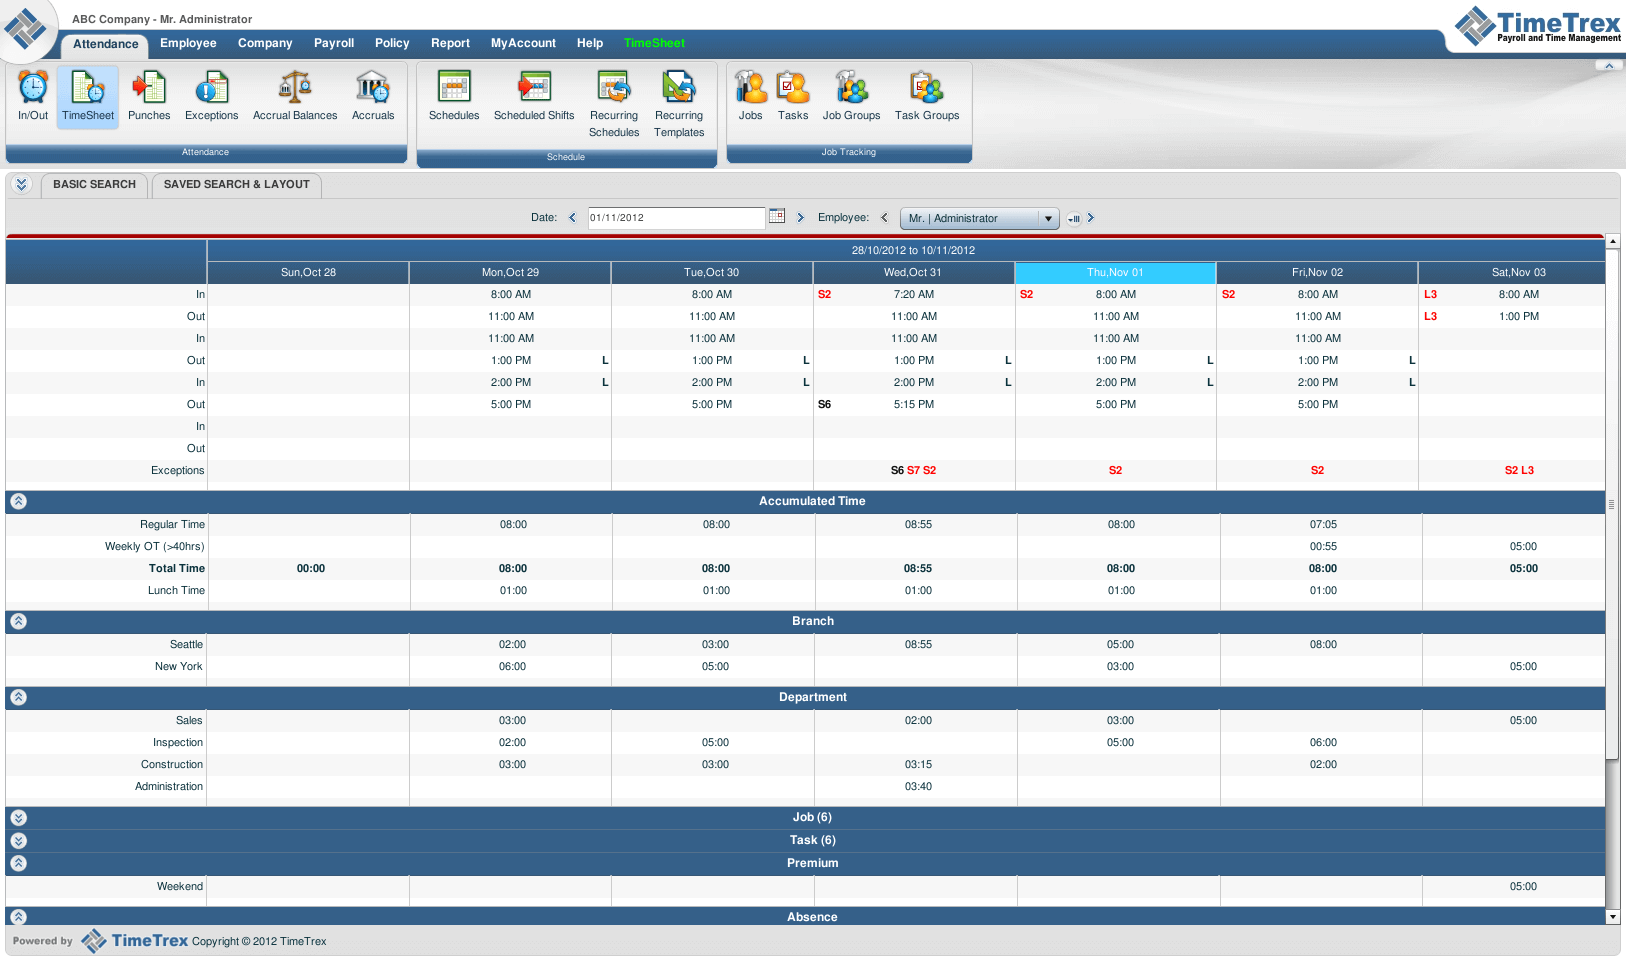1626x966 pixels.
Task: Expand the Job (6) section
Action: click(19, 818)
